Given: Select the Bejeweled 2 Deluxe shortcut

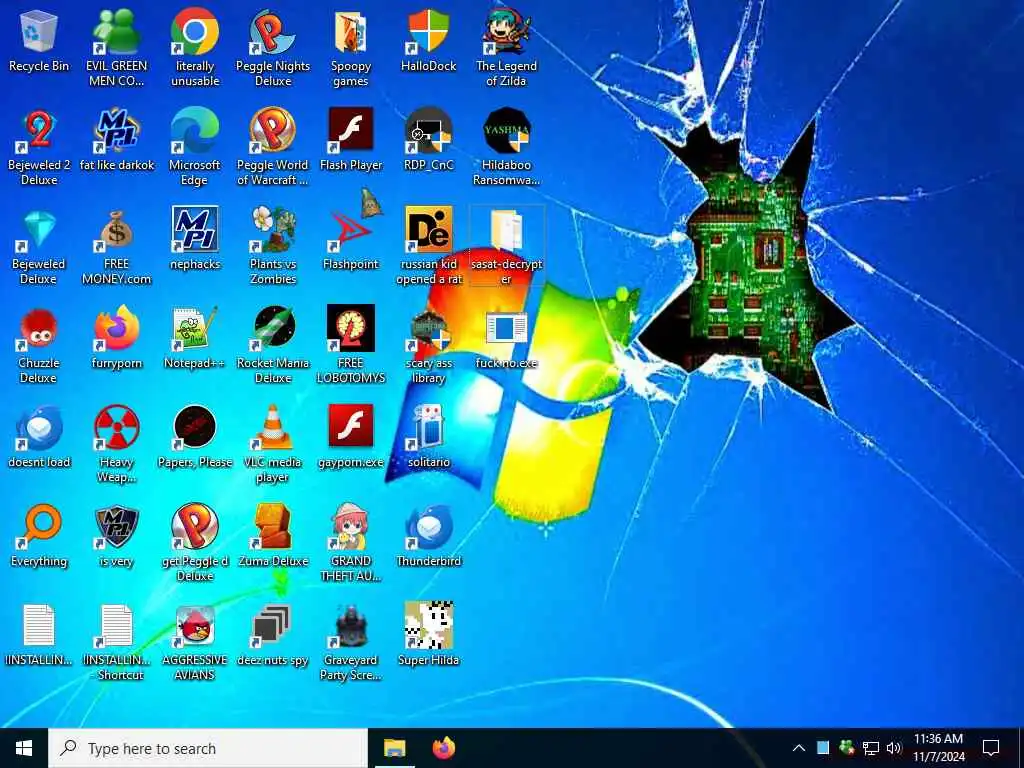Looking at the screenshot, I should [x=39, y=147].
